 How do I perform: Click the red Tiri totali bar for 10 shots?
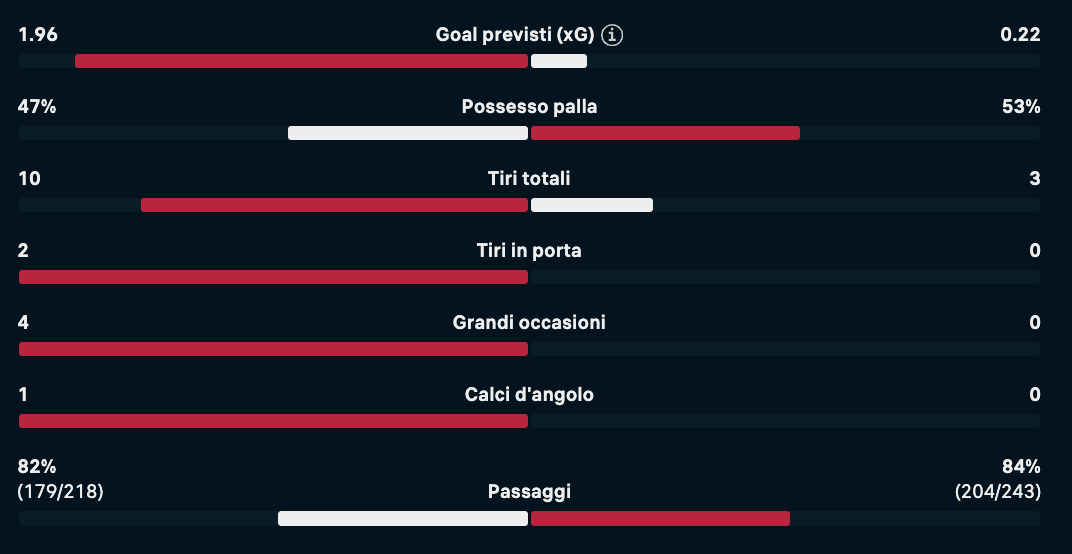point(334,205)
